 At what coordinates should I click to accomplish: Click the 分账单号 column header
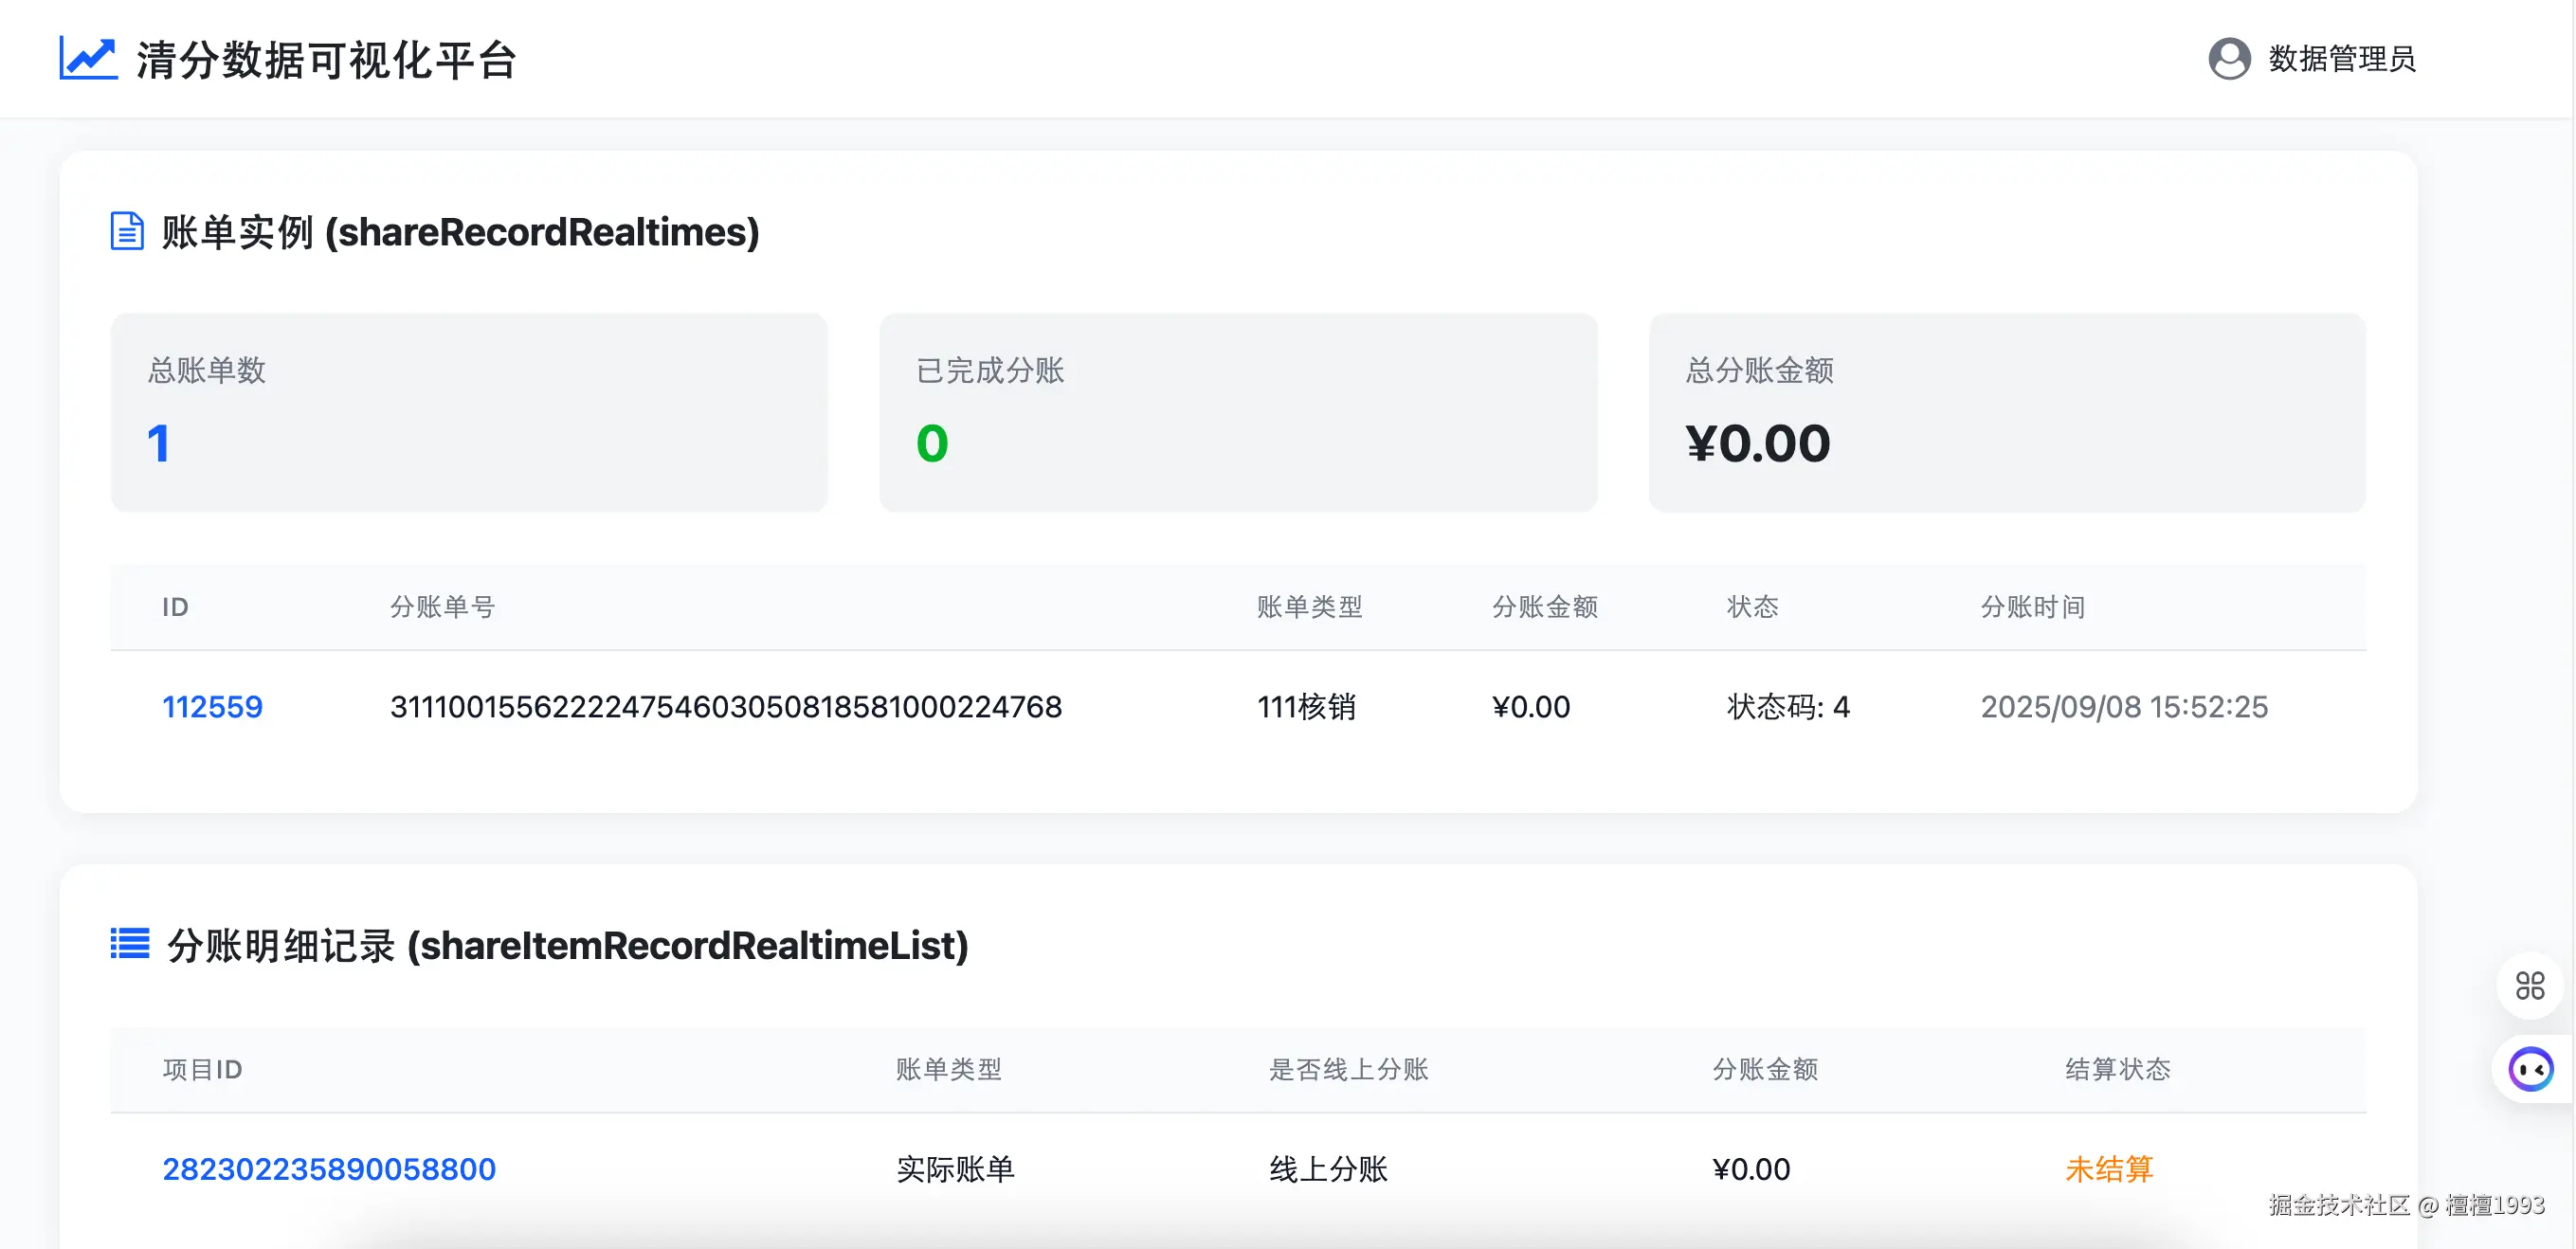pyautogui.click(x=442, y=607)
